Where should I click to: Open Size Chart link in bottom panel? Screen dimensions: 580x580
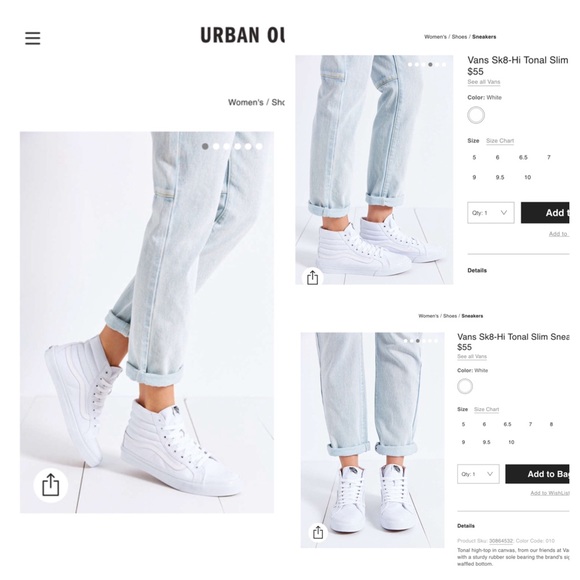click(x=486, y=409)
